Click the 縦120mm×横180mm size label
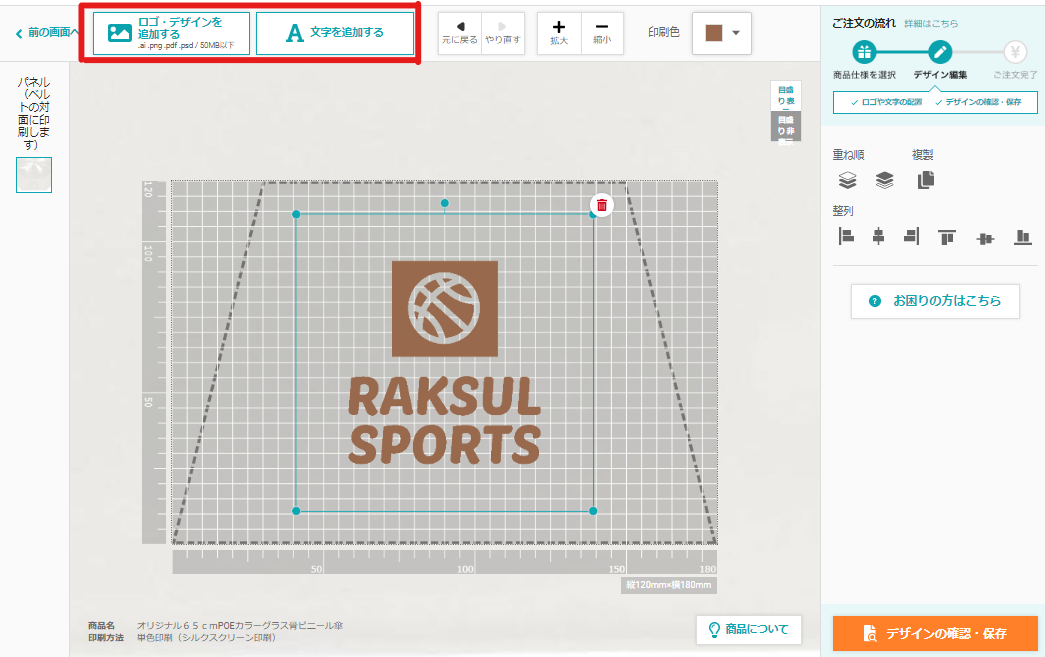This screenshot has height=657, width=1045. click(668, 585)
